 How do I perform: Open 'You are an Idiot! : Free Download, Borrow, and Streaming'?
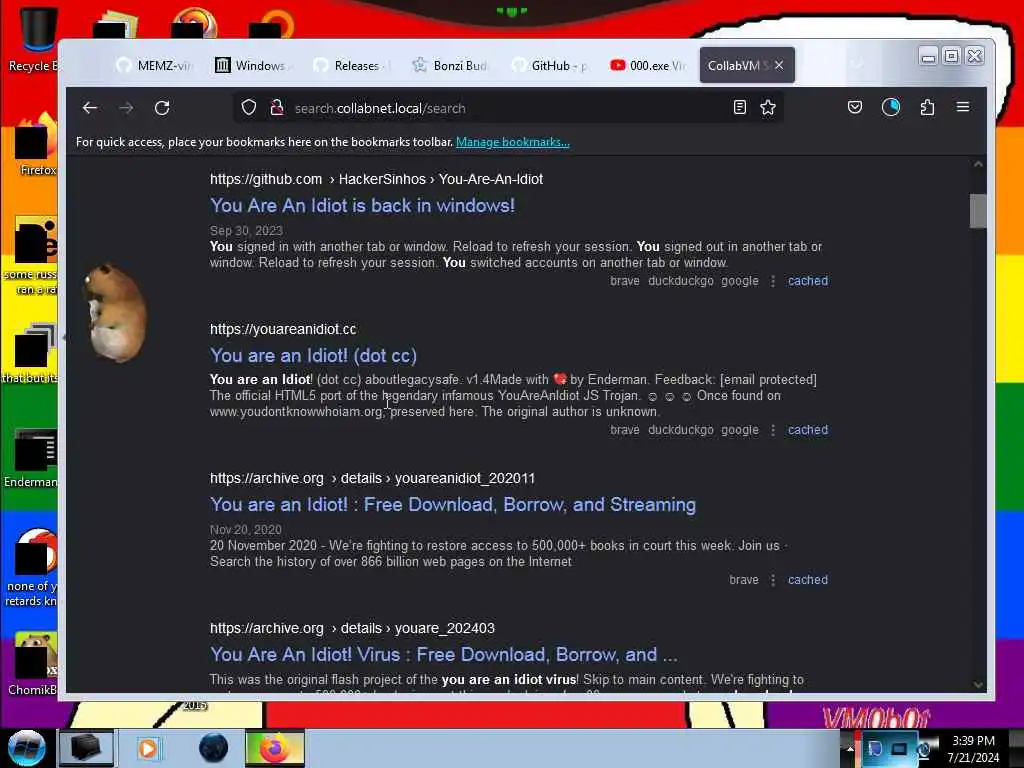(453, 505)
